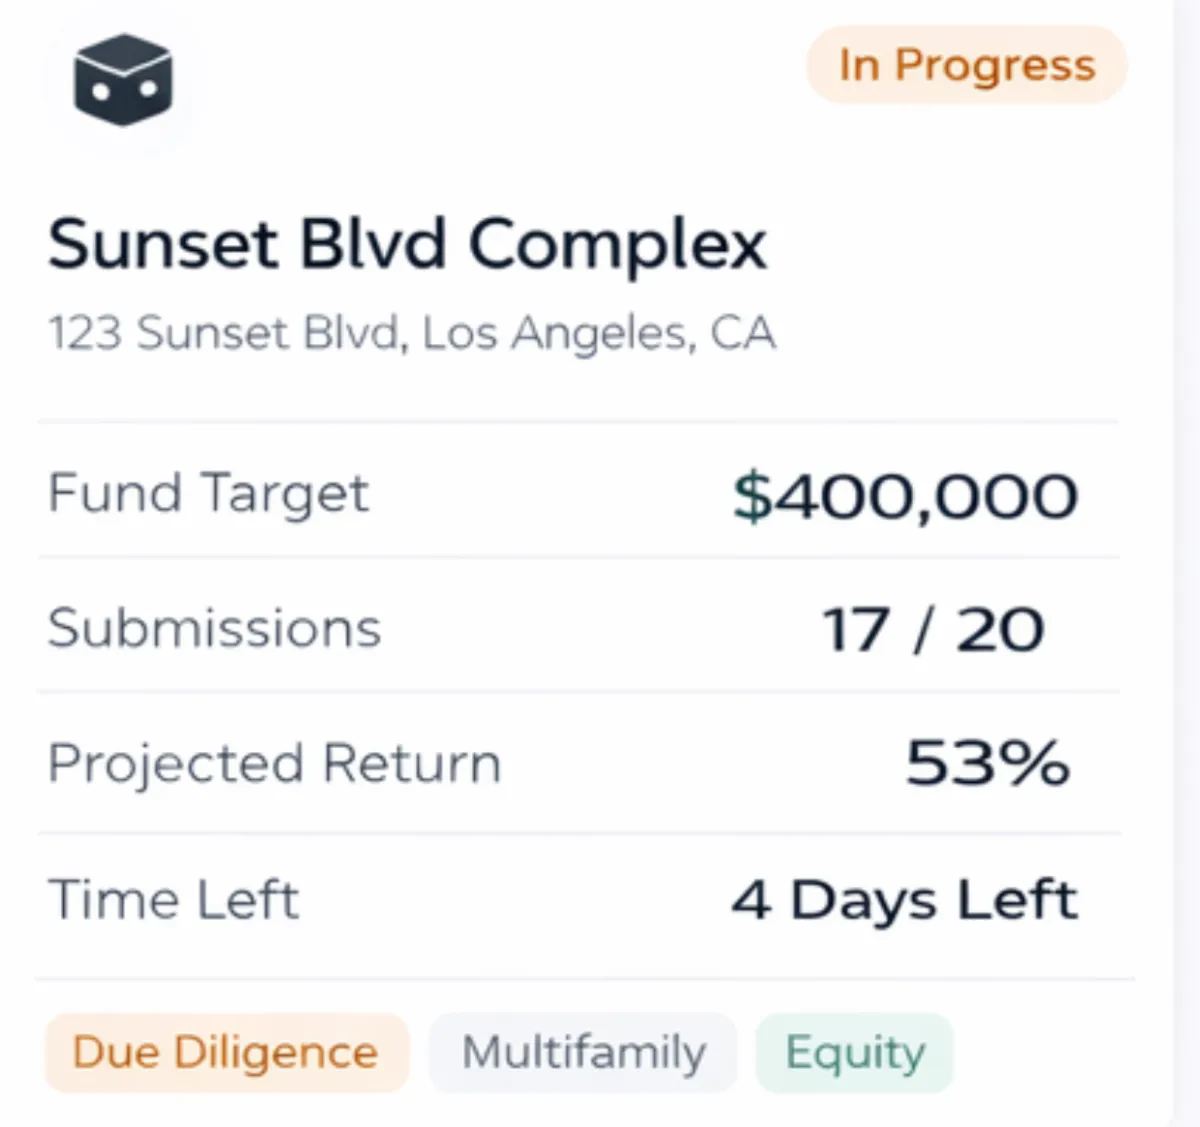Click the submissions maximum 20
The width and height of the screenshot is (1200, 1127).
tap(1000, 630)
